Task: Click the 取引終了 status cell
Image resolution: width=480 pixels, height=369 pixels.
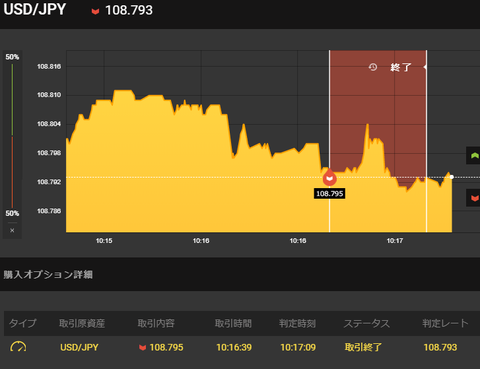Action: click(x=363, y=347)
